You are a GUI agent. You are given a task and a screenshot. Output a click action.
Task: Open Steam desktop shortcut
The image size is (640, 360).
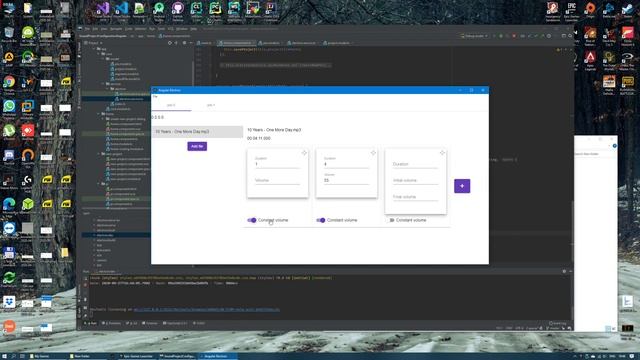click(628, 10)
